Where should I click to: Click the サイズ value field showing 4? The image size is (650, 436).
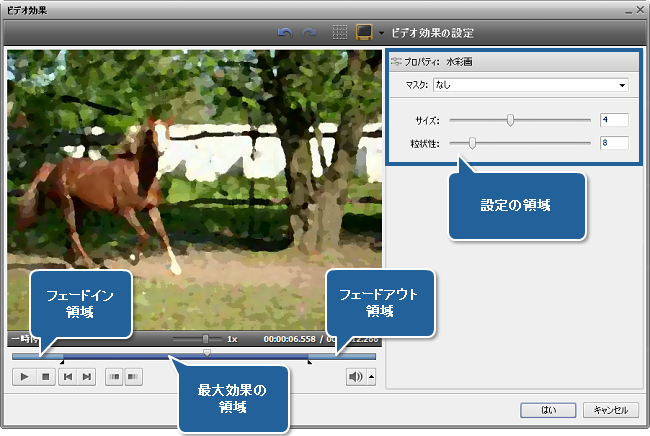pyautogui.click(x=614, y=120)
